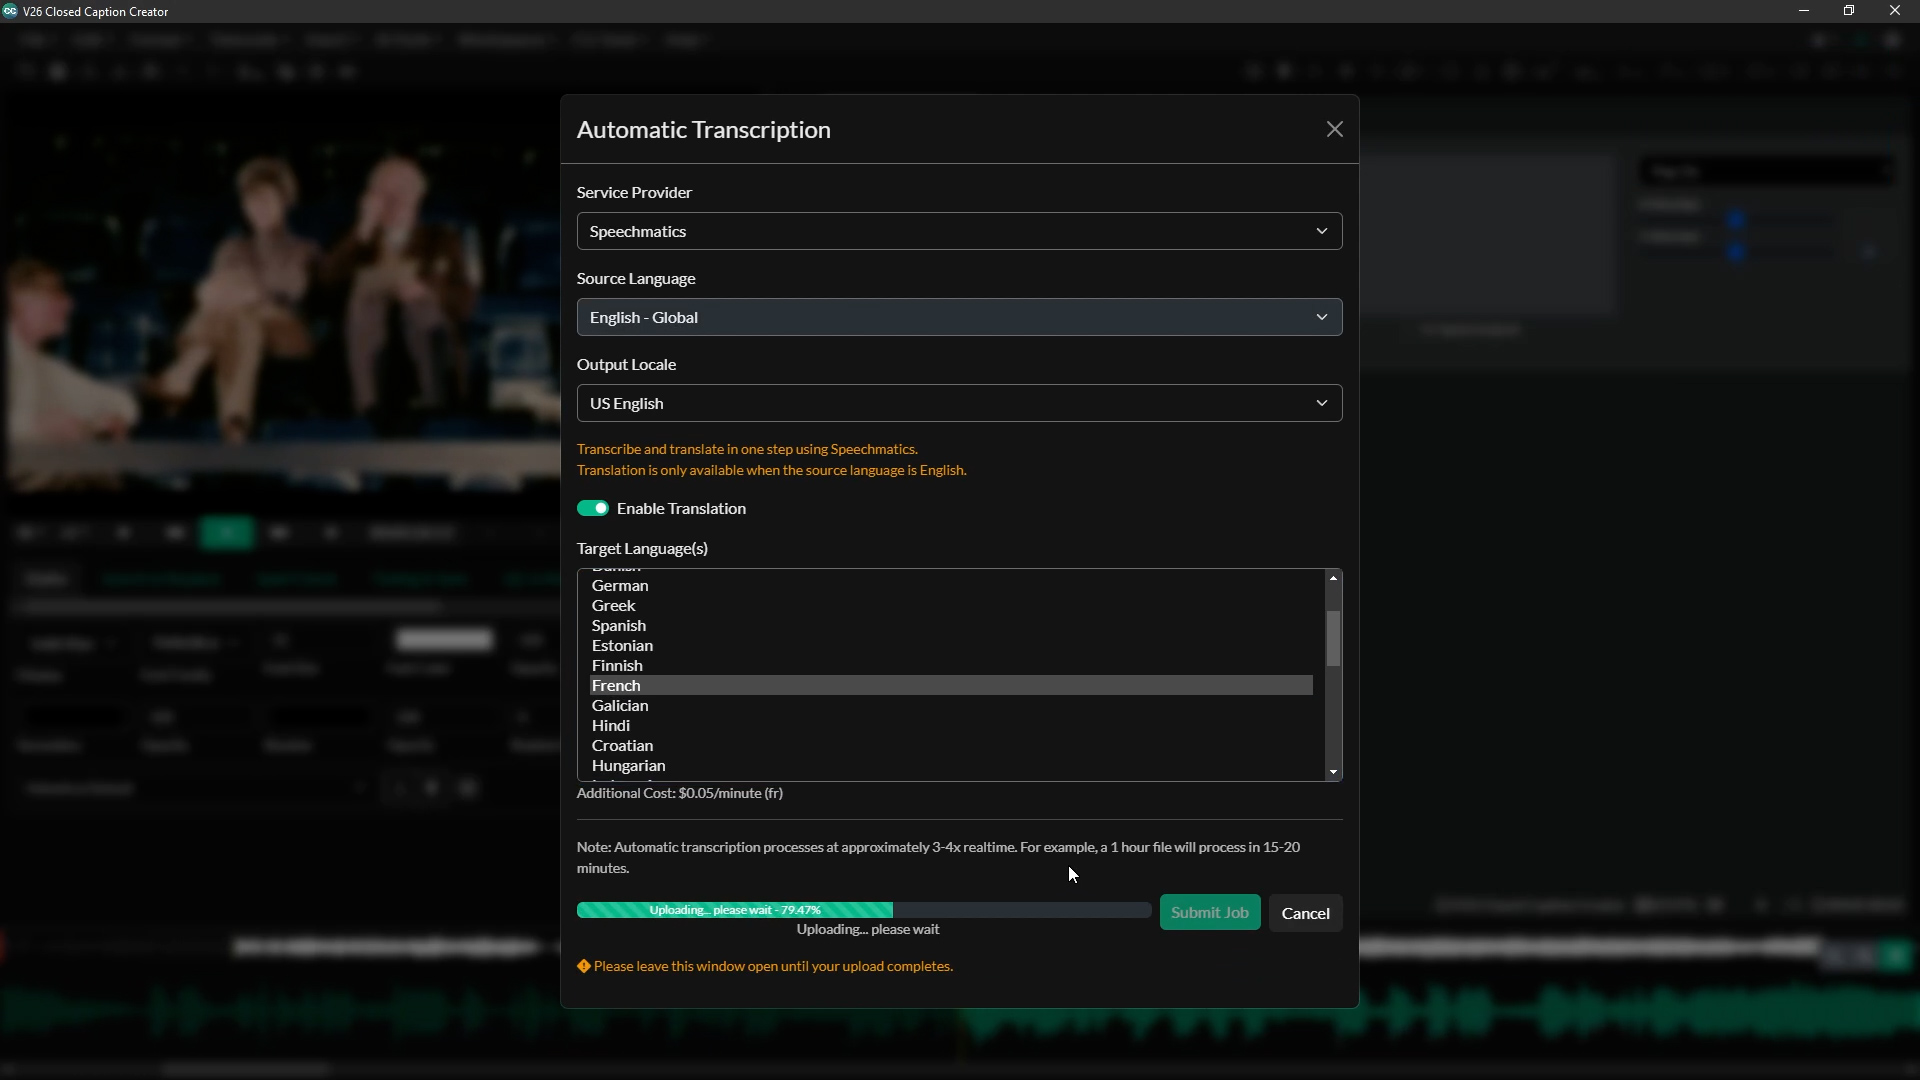Viewport: 1920px width, 1080px height.
Task: Open the Service Provider dropdown showing Speechmatics
Action: [959, 231]
